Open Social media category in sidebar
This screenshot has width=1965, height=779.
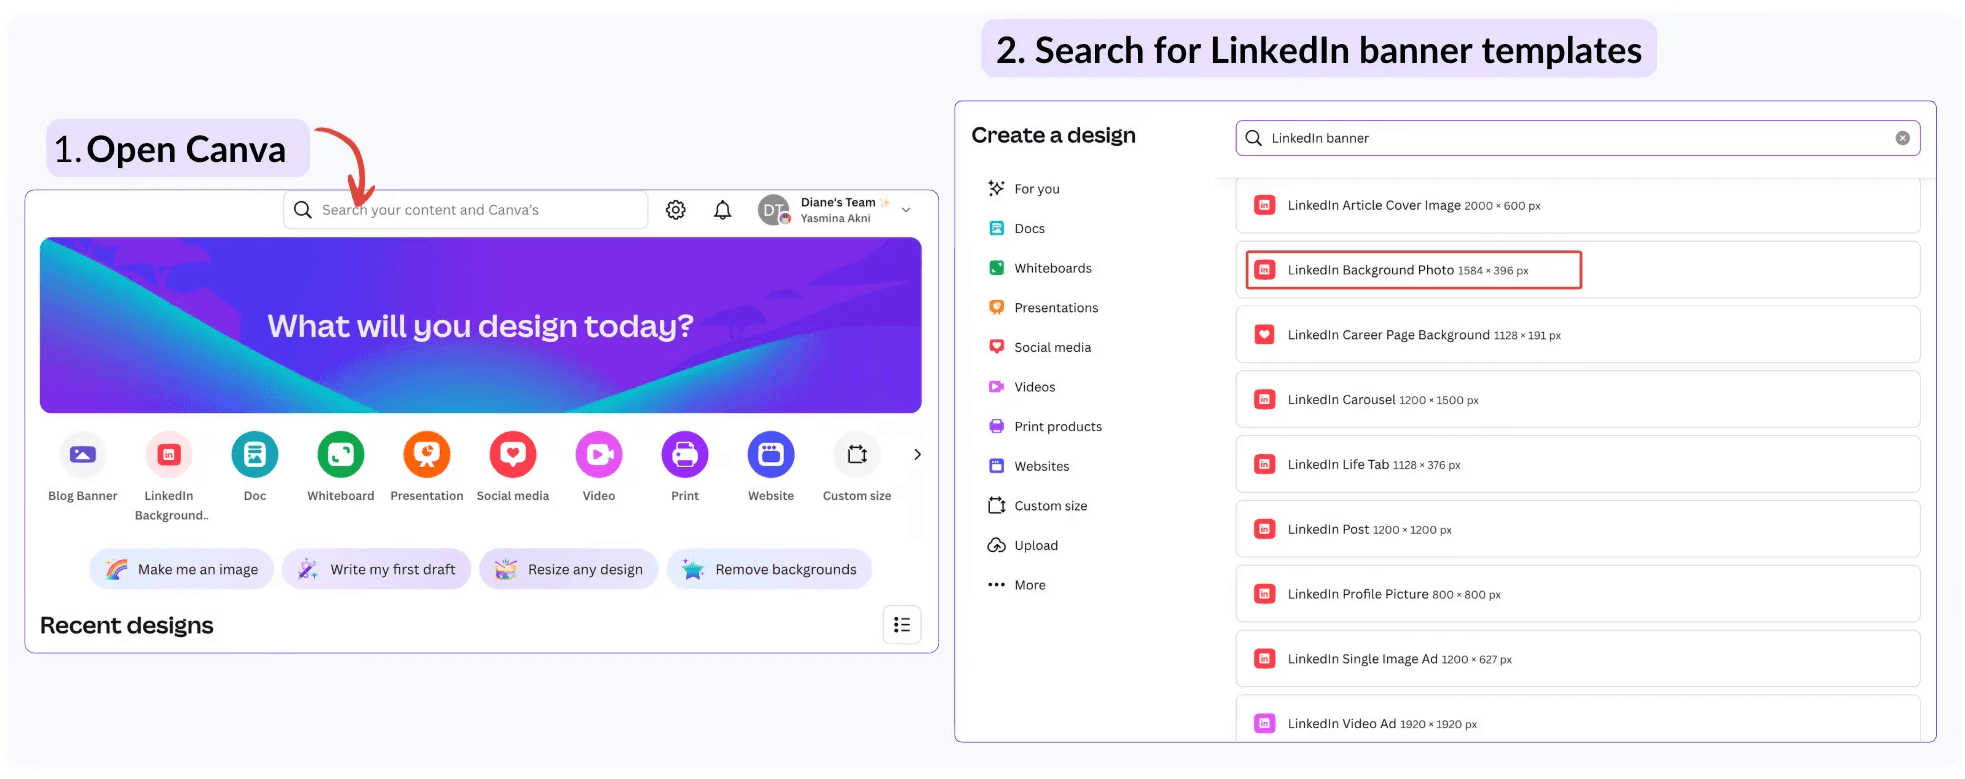pyautogui.click(x=1040, y=347)
